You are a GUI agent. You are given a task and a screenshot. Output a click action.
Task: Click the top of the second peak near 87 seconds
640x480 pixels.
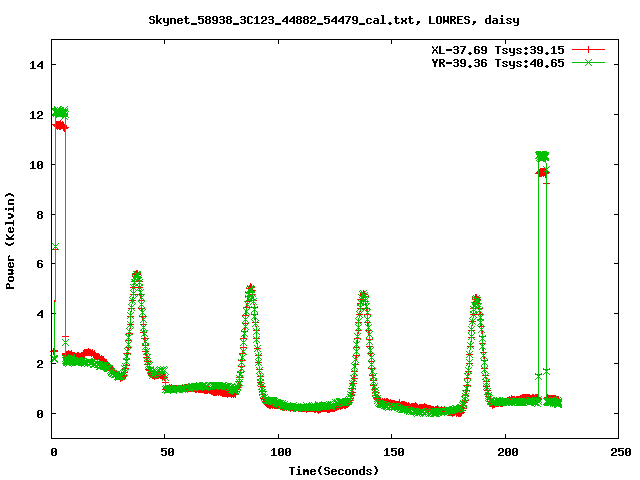pyautogui.click(x=250, y=288)
